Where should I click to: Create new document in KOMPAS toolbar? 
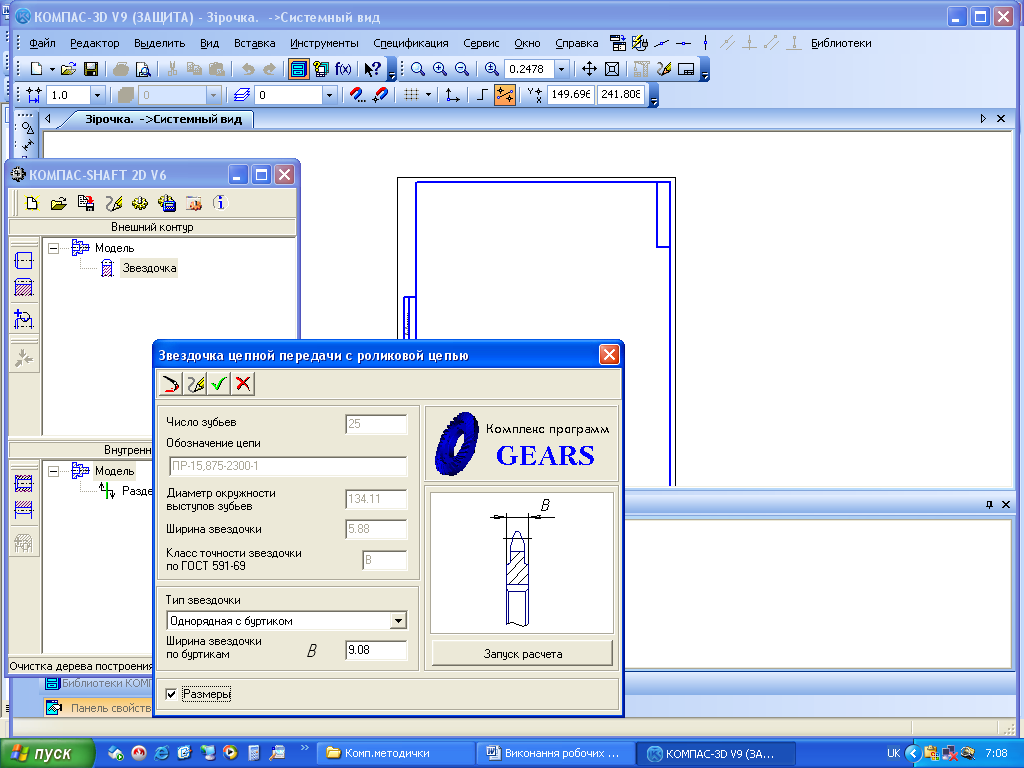tap(37, 69)
